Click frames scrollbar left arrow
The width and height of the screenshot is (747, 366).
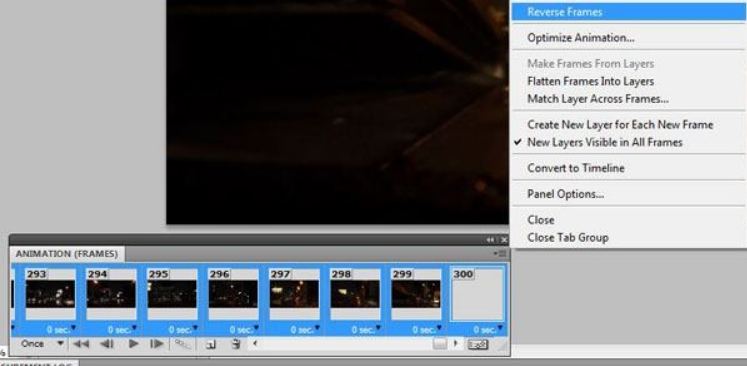pos(255,344)
